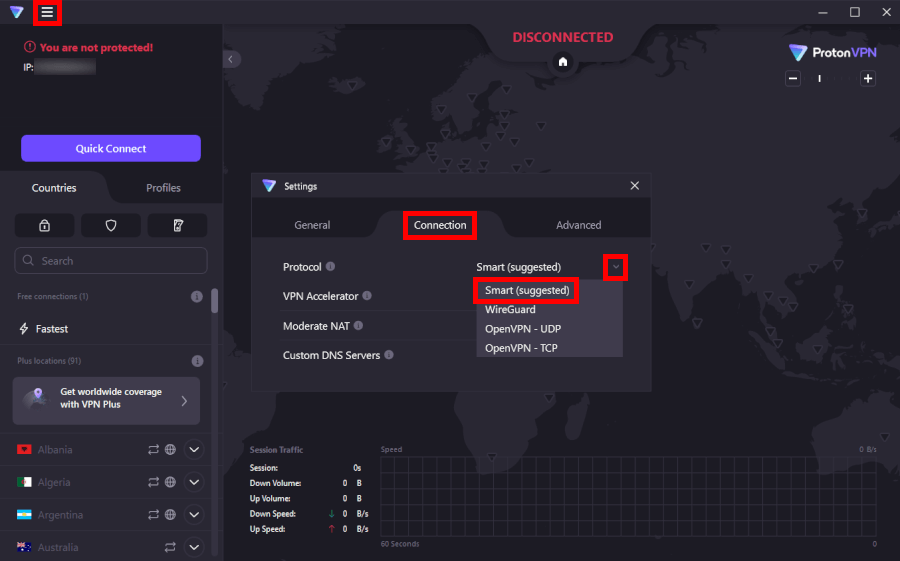Switch to the Advanced settings tab
This screenshot has height=561, width=900.
click(579, 225)
